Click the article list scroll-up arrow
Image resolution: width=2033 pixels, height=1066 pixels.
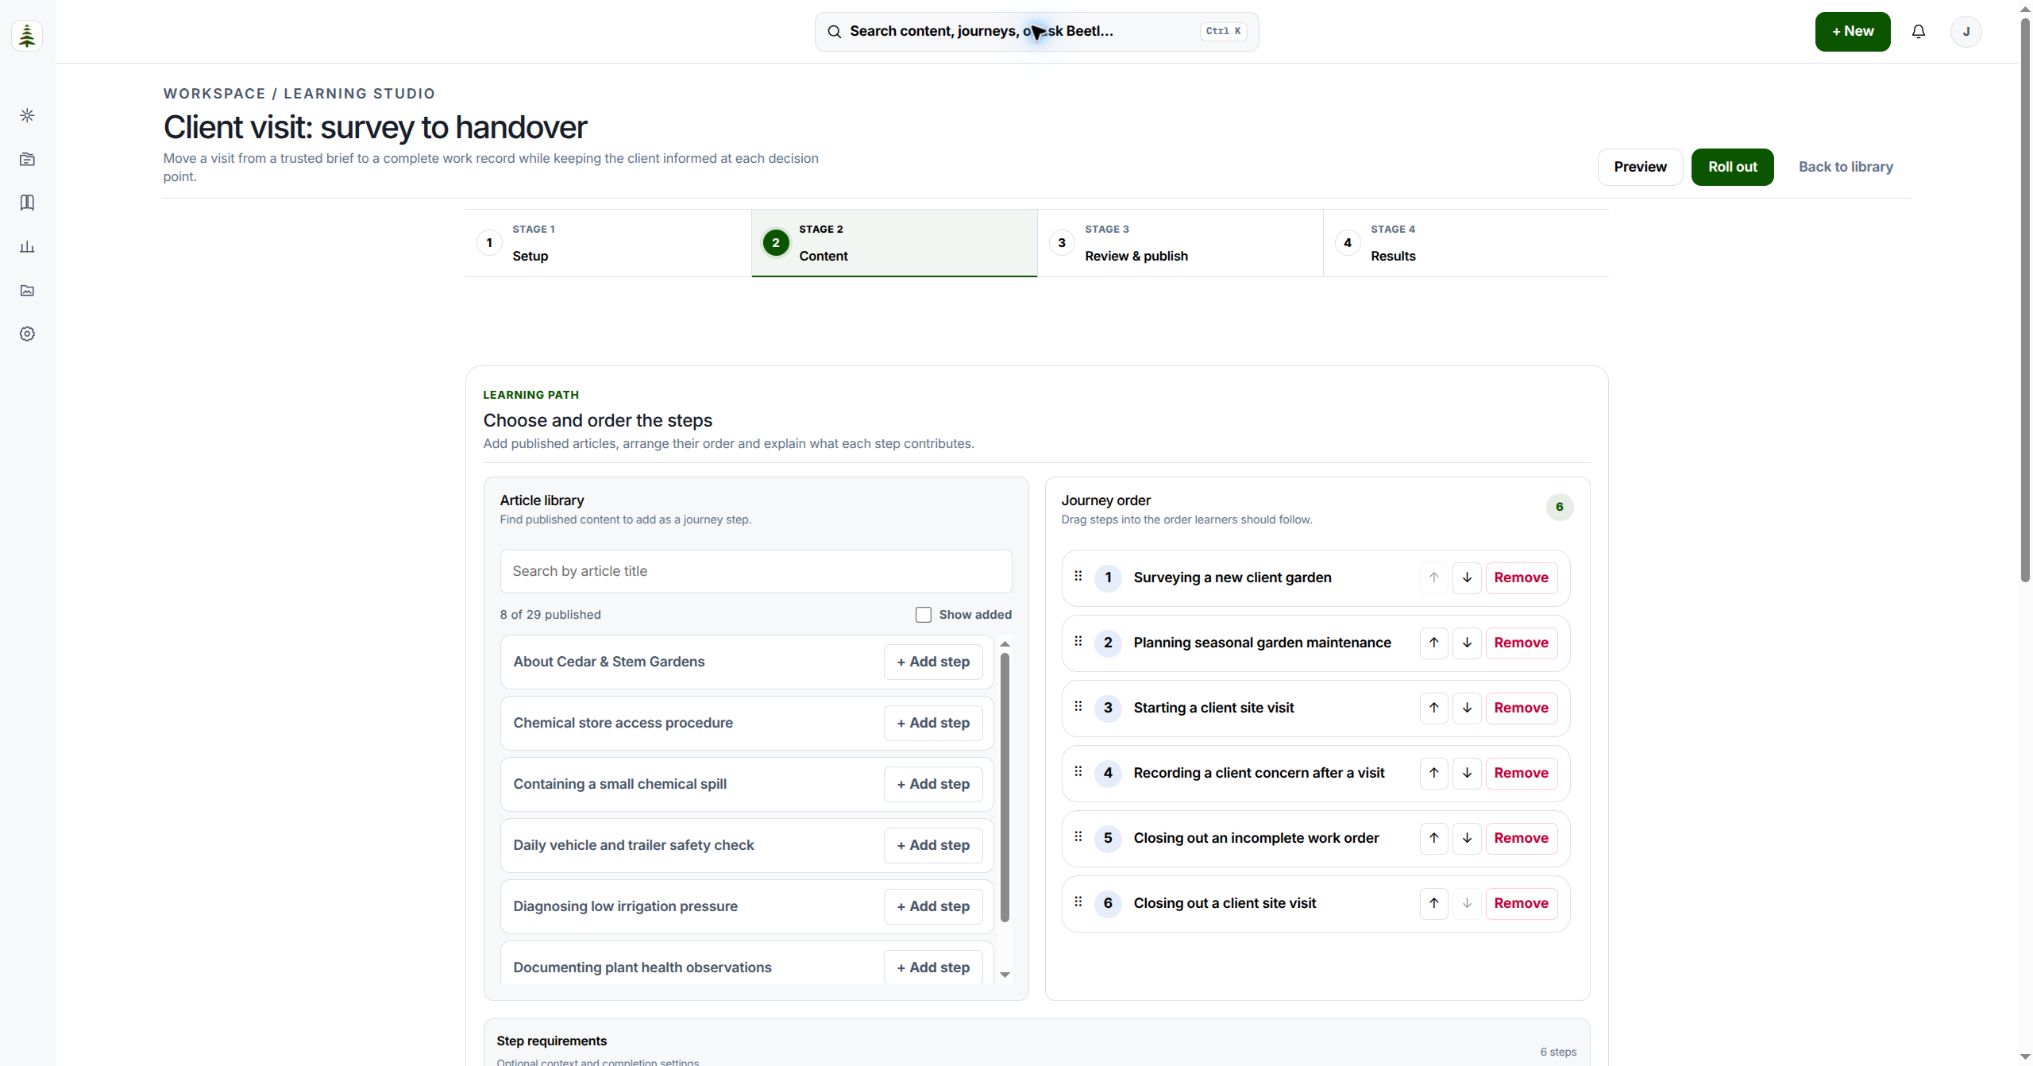coord(1005,645)
